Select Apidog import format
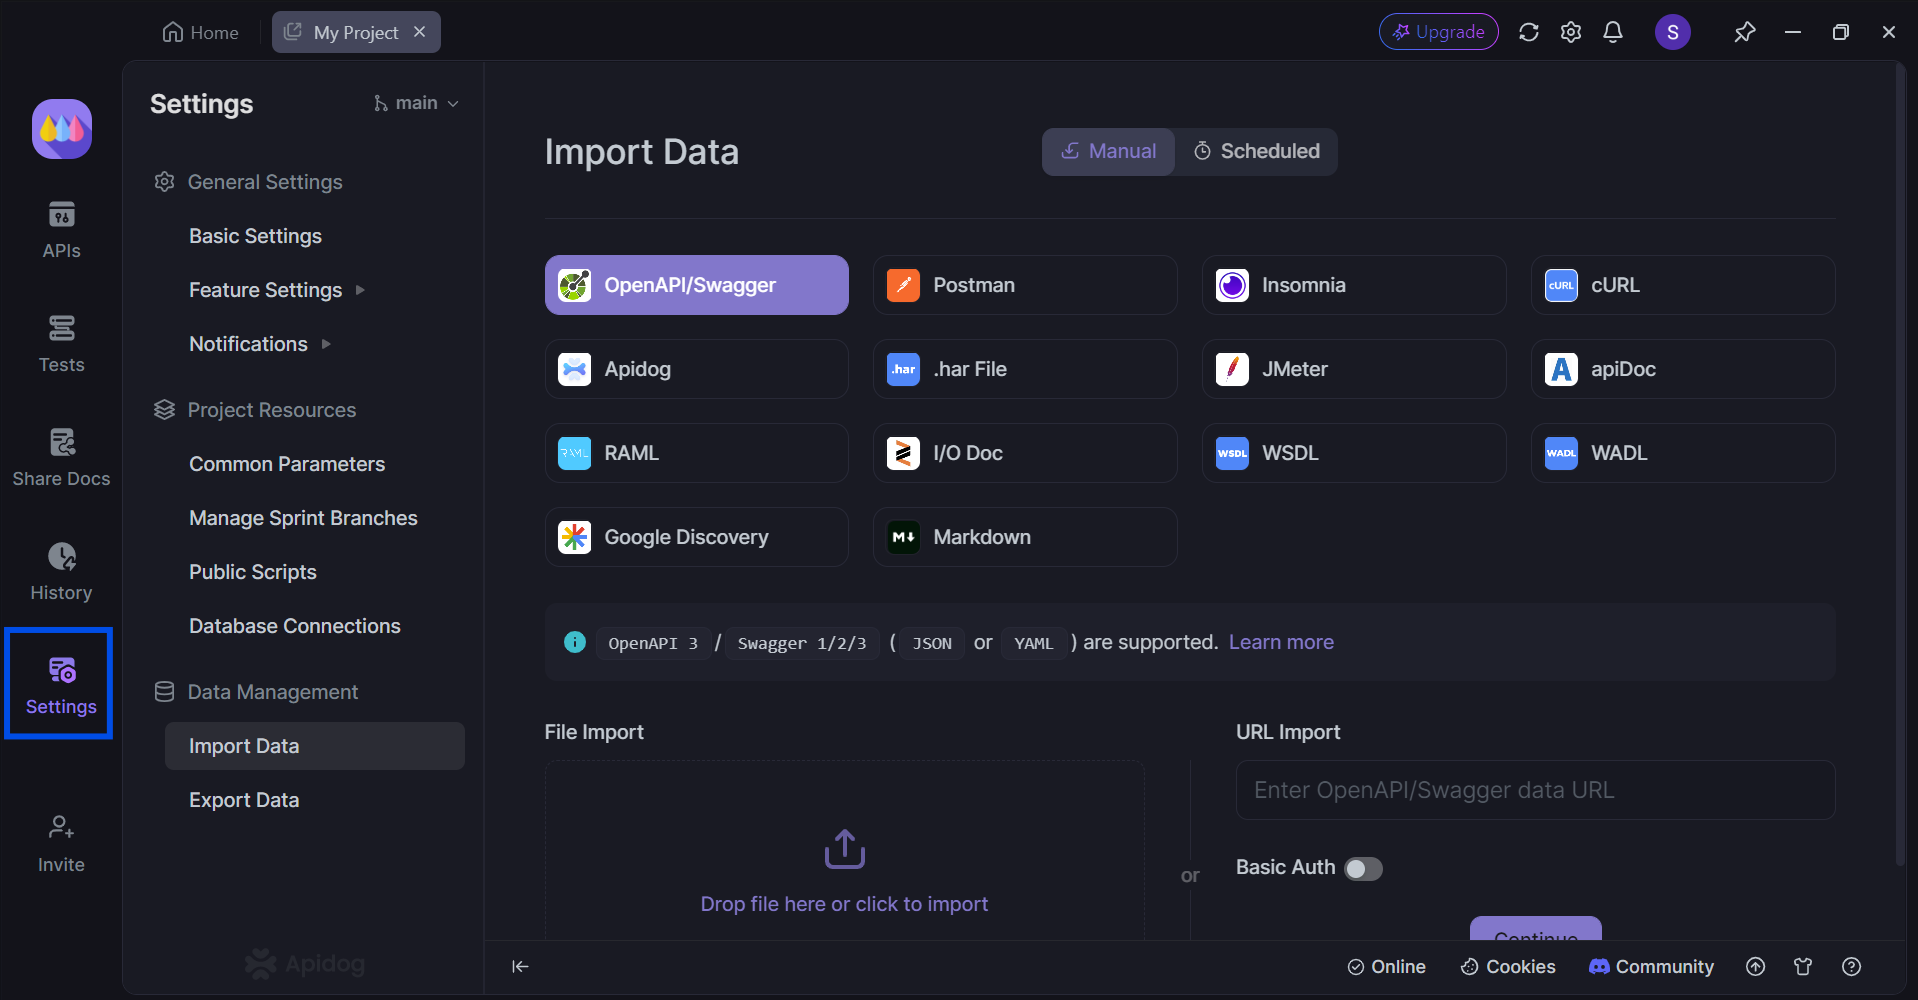 click(697, 369)
